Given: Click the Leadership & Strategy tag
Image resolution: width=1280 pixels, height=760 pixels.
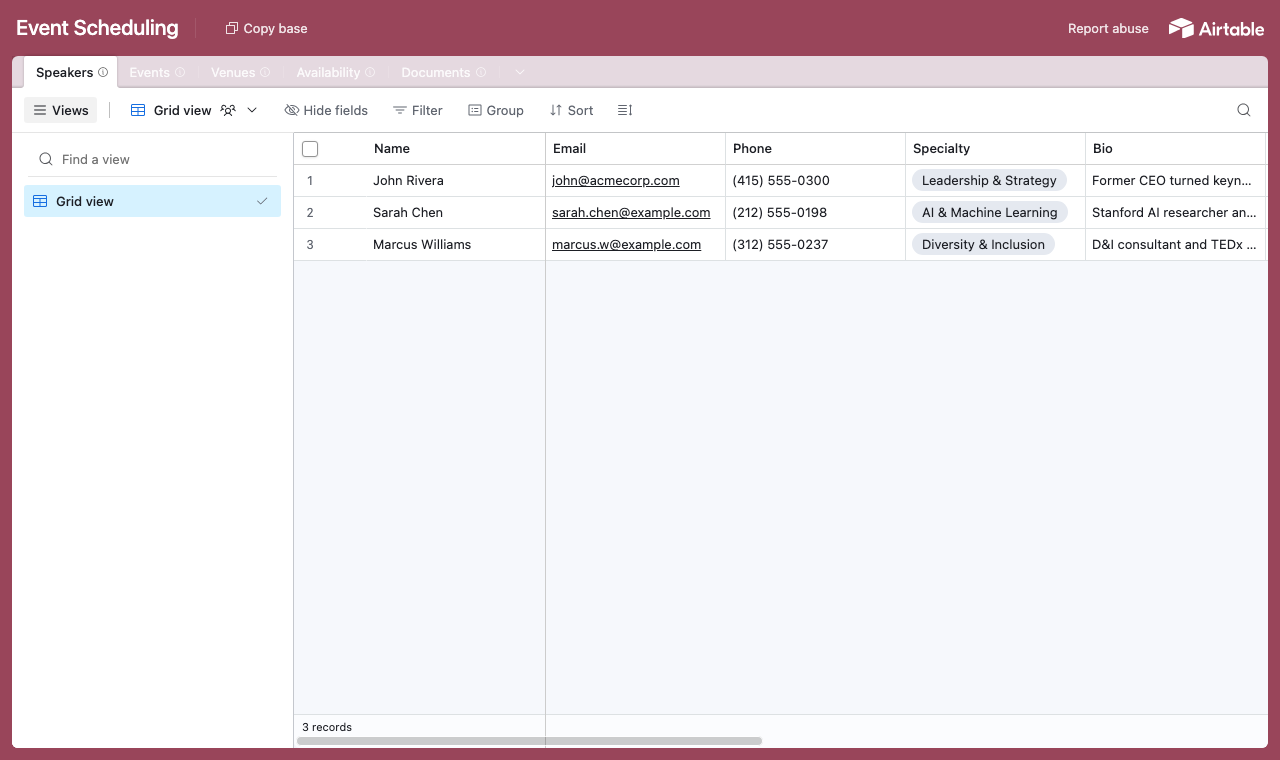Looking at the screenshot, I should [x=989, y=180].
